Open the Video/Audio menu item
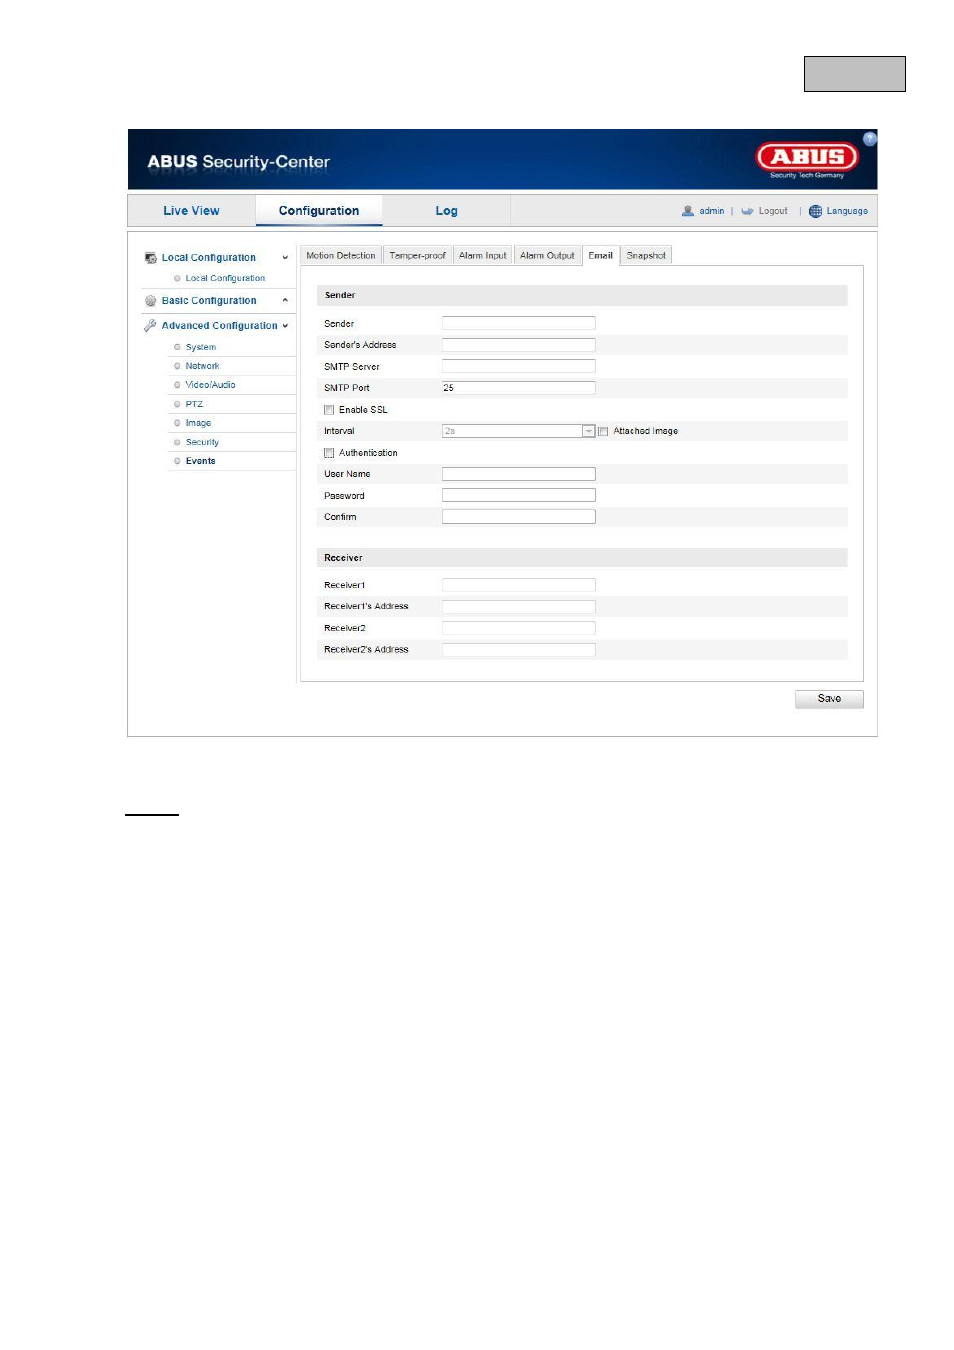 click(x=211, y=385)
